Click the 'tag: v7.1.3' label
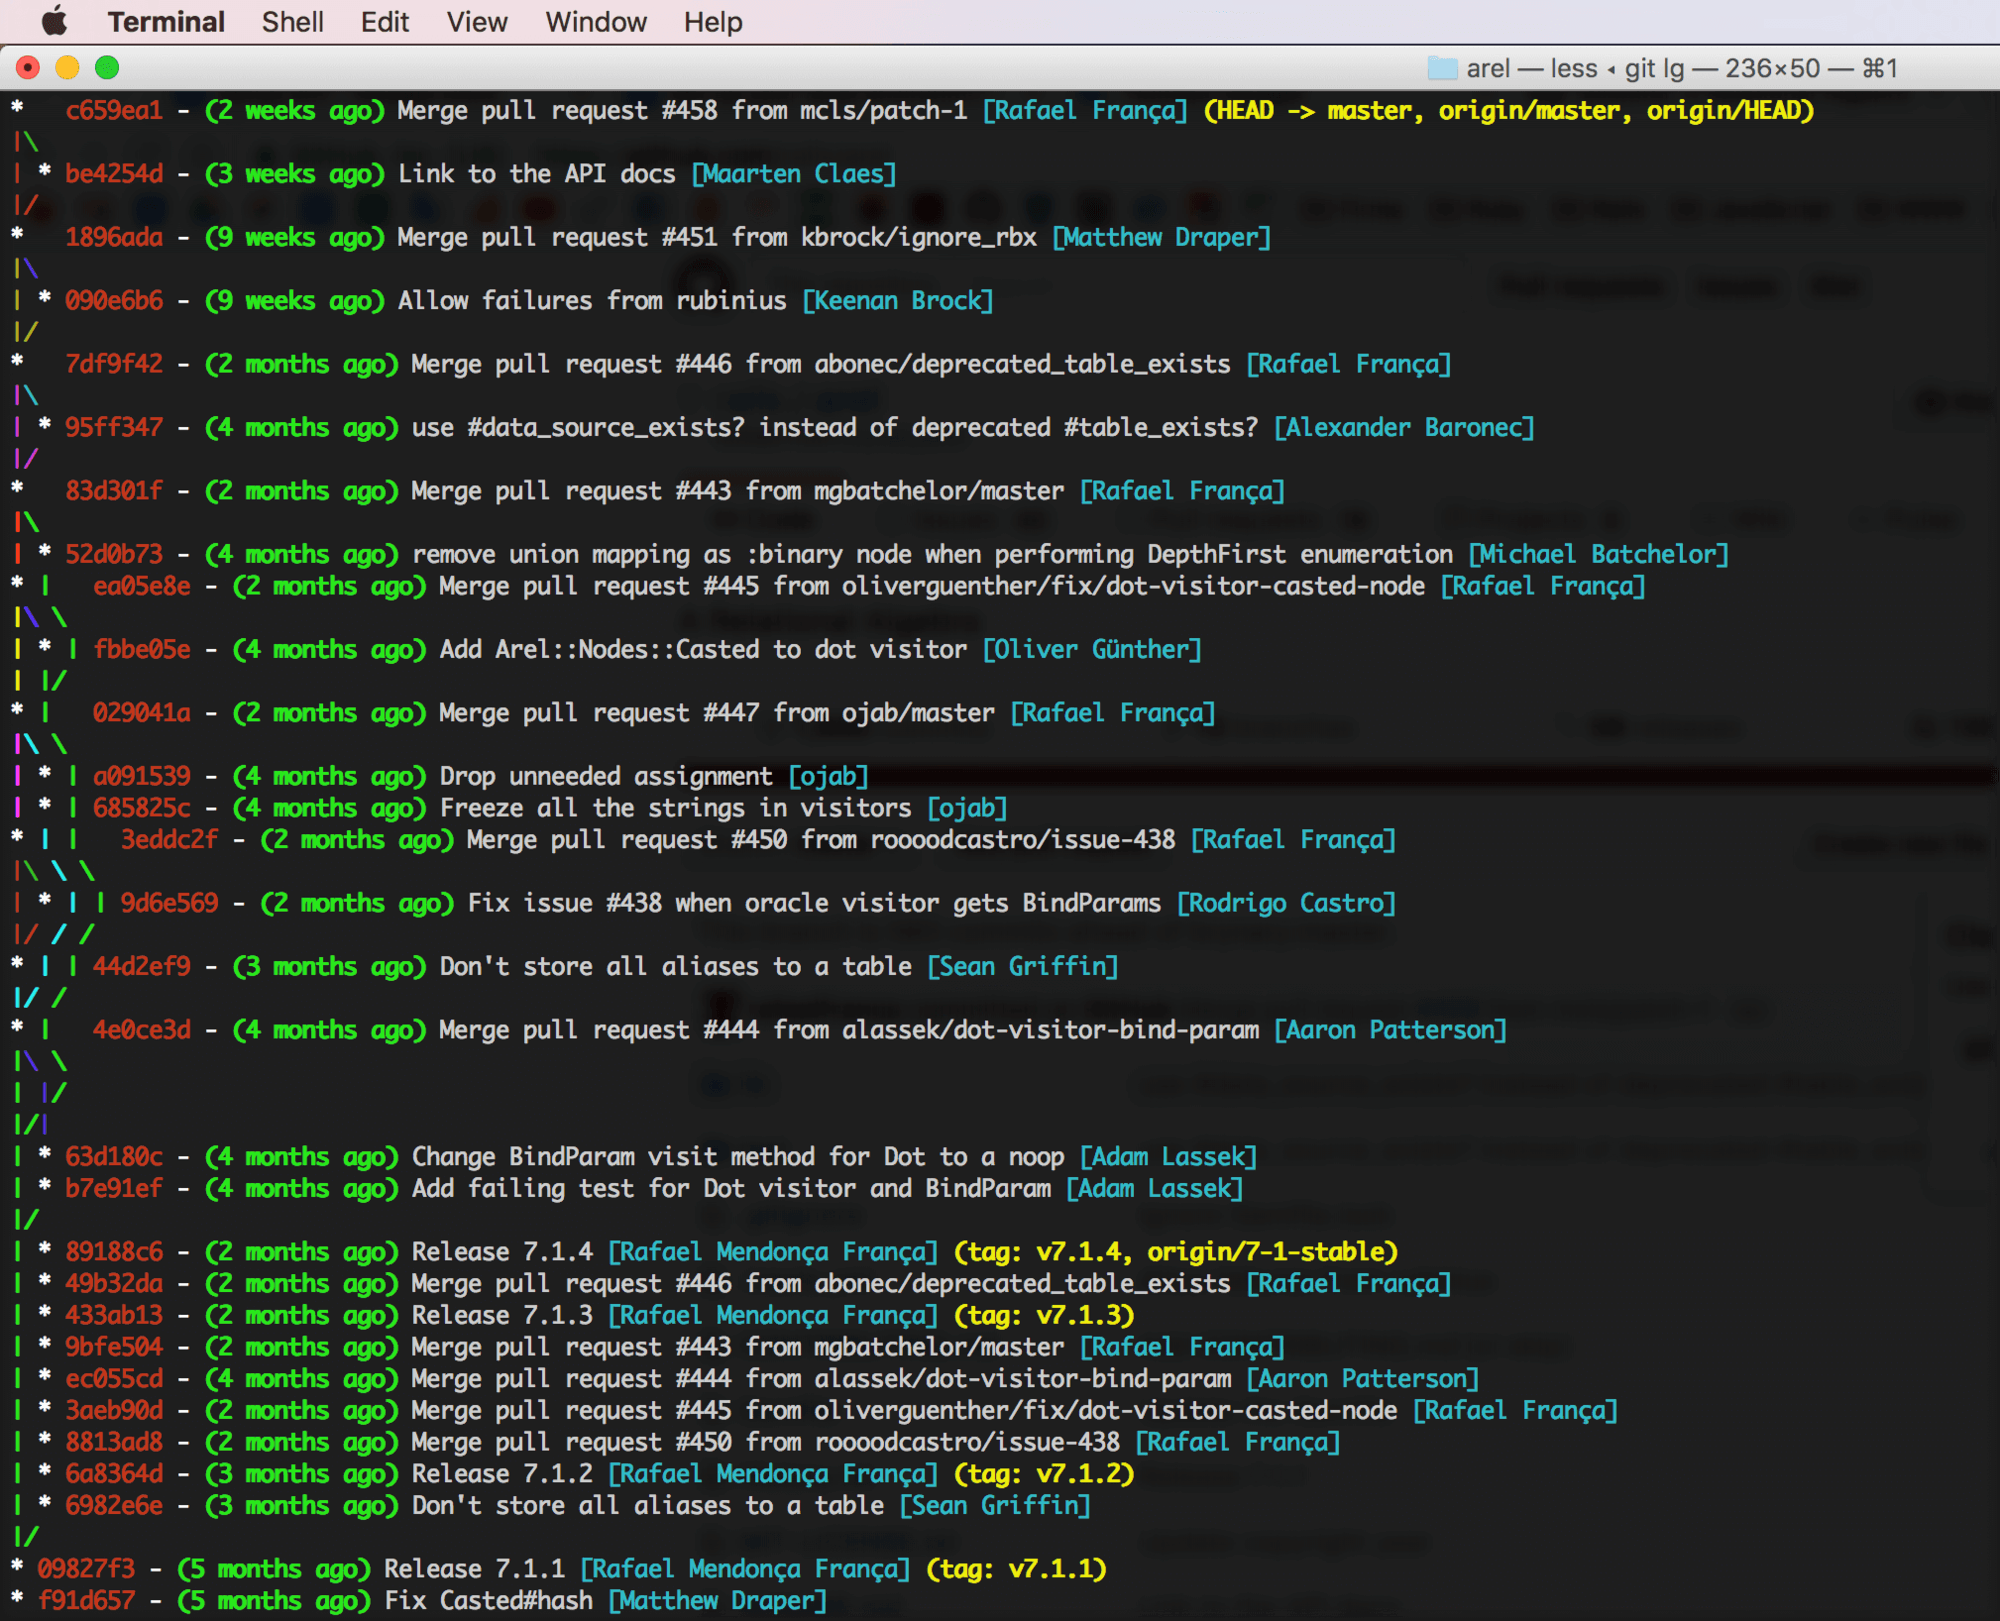This screenshot has width=2000, height=1621. pyautogui.click(x=1044, y=1315)
